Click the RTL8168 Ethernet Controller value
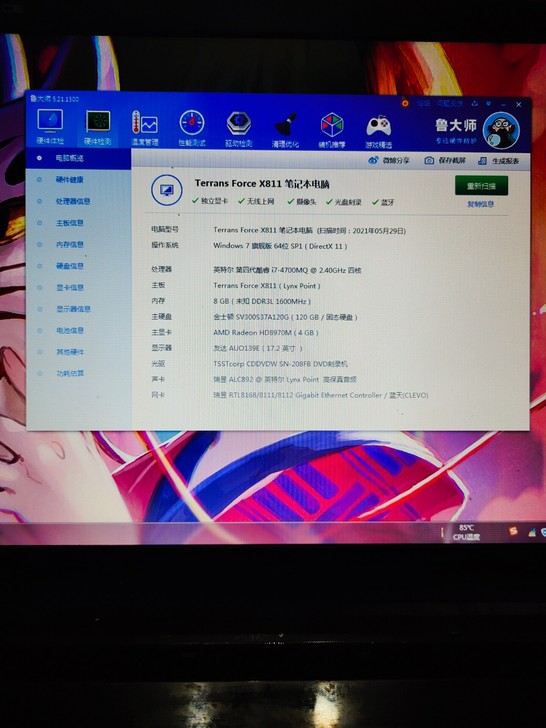The image size is (546, 728). pyautogui.click(x=321, y=395)
